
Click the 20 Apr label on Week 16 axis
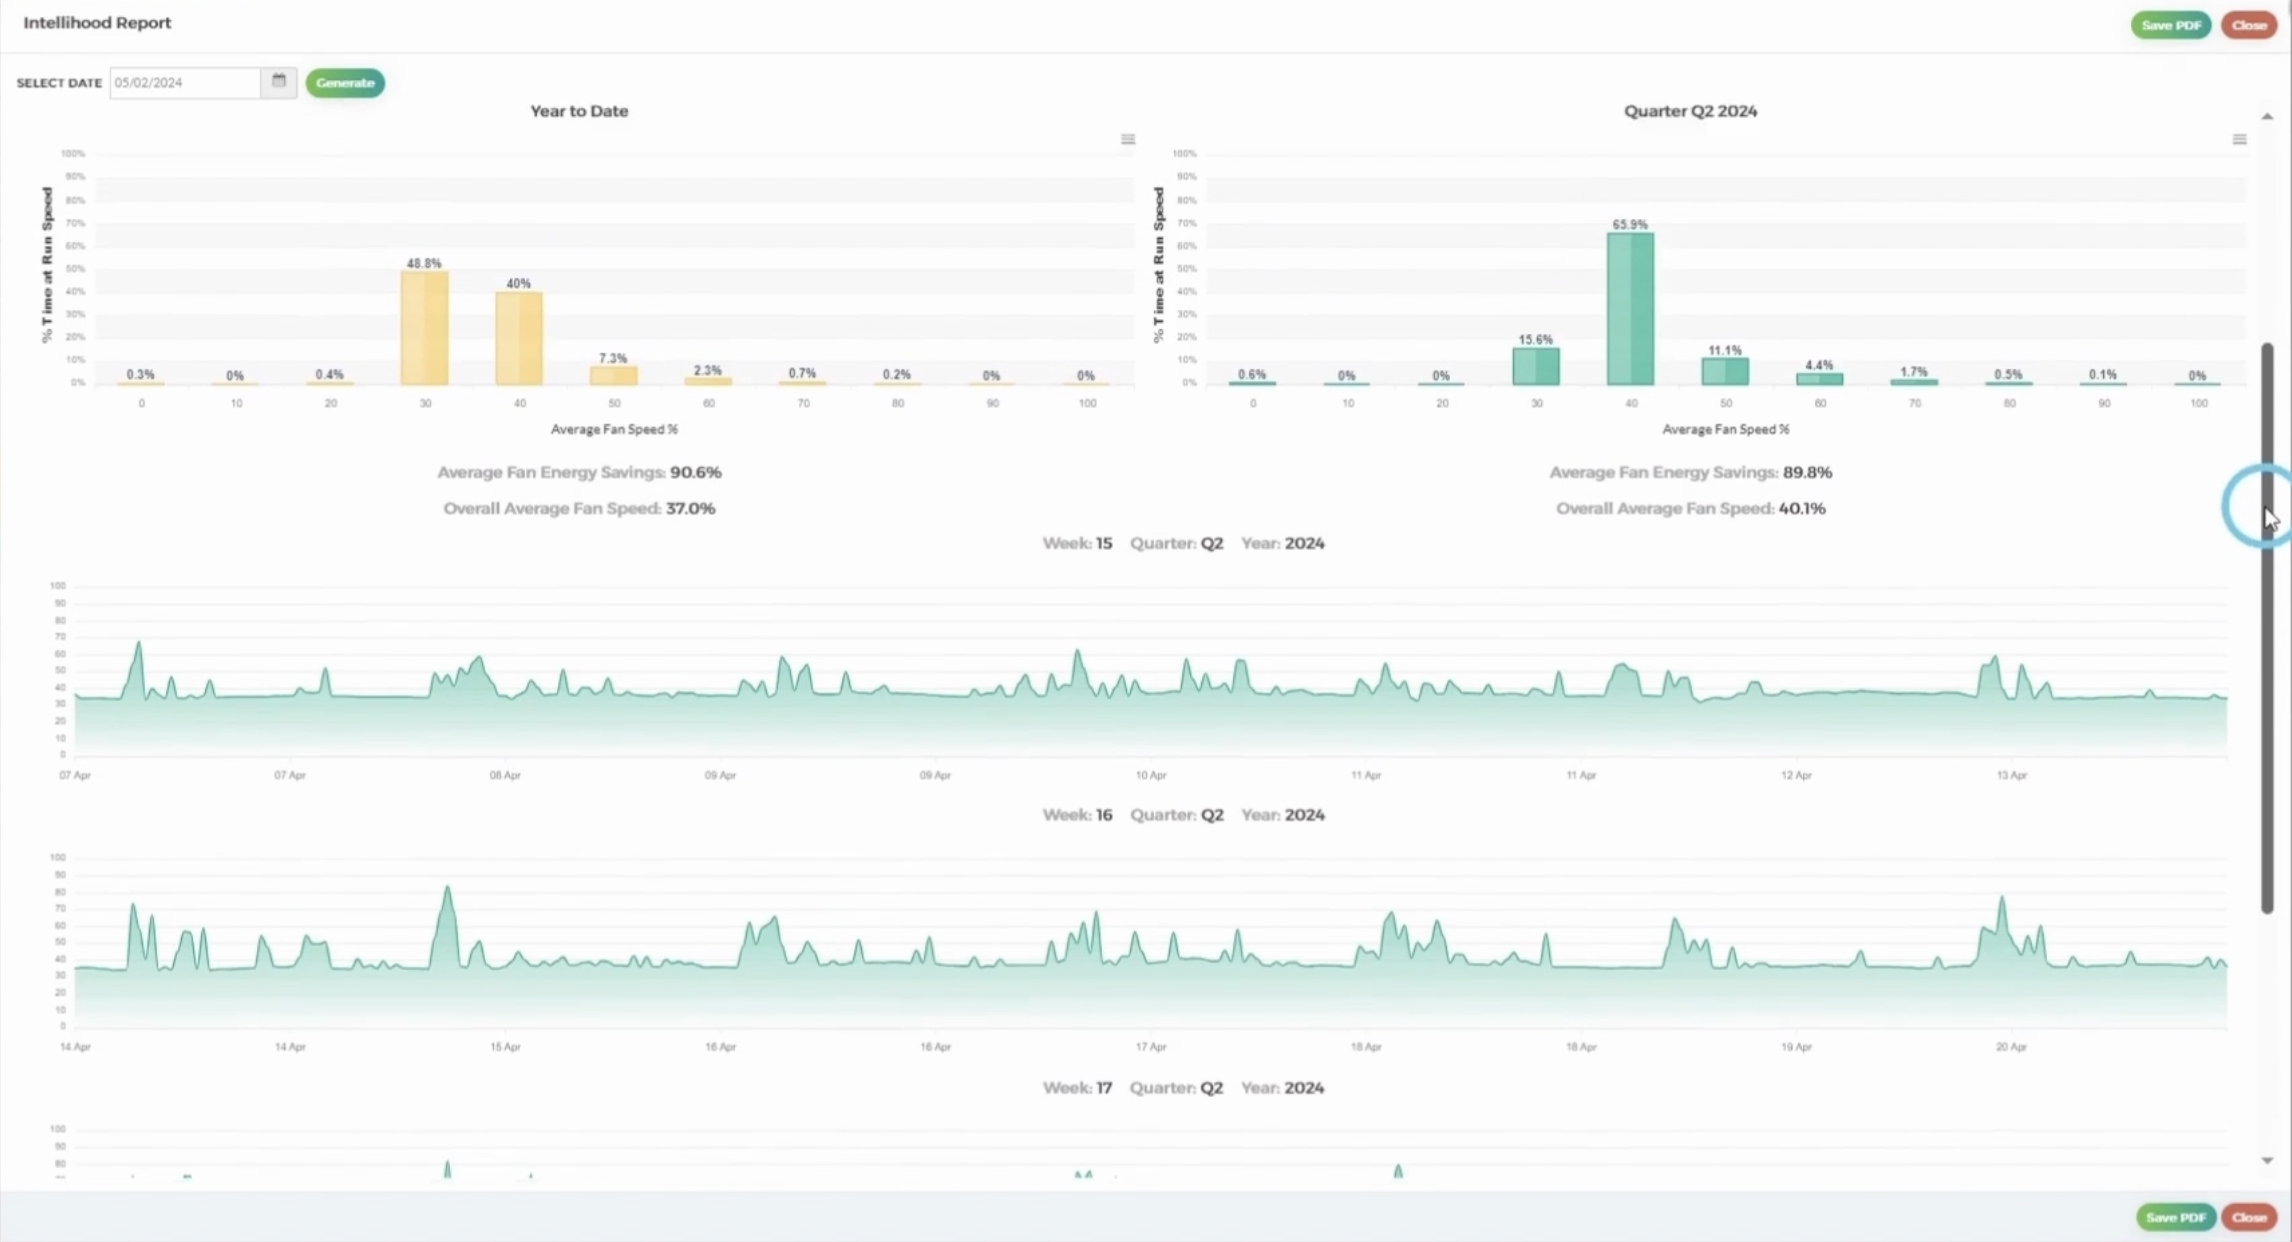(2011, 1047)
